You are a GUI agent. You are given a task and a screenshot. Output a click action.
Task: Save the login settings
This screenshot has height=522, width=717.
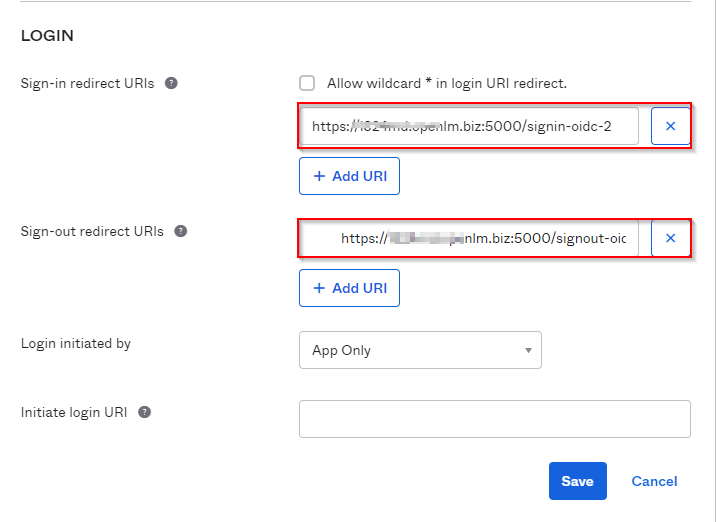(577, 481)
